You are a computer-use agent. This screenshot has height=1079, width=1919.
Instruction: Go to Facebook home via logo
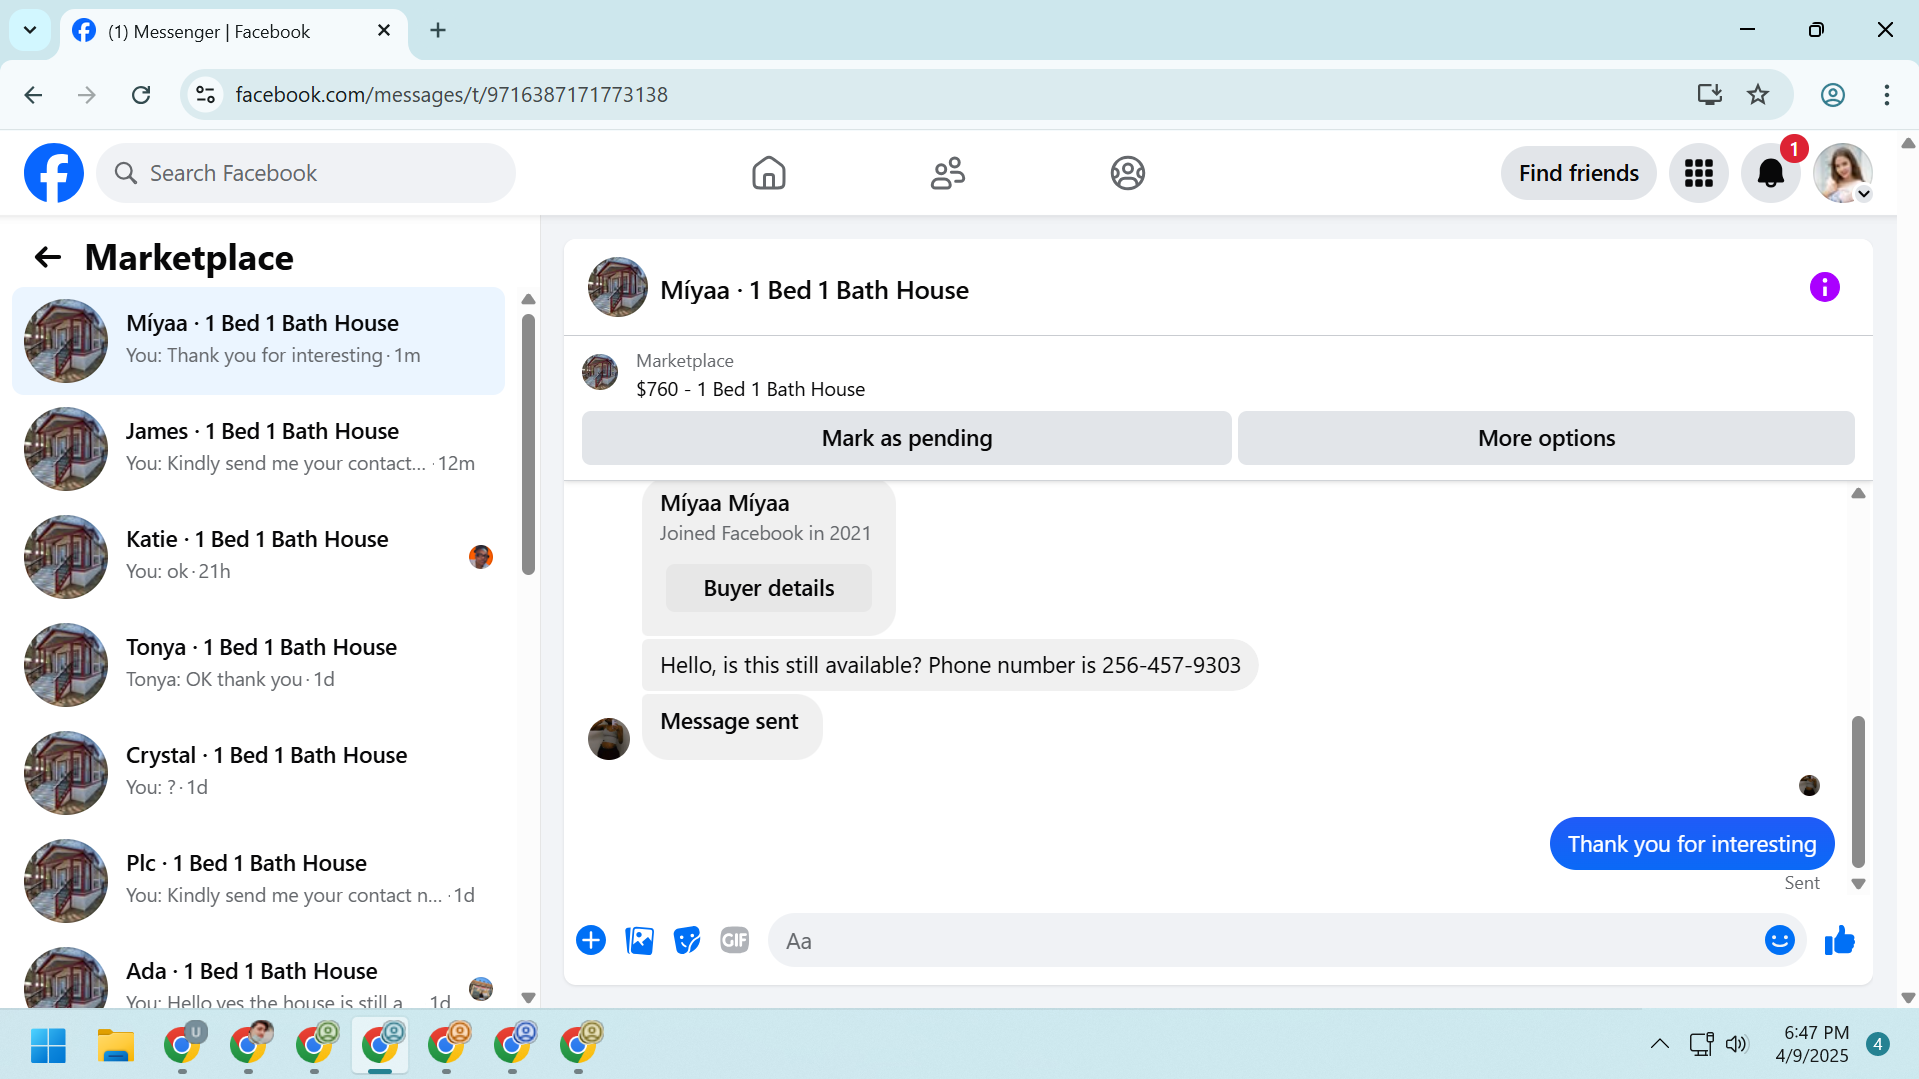[54, 173]
